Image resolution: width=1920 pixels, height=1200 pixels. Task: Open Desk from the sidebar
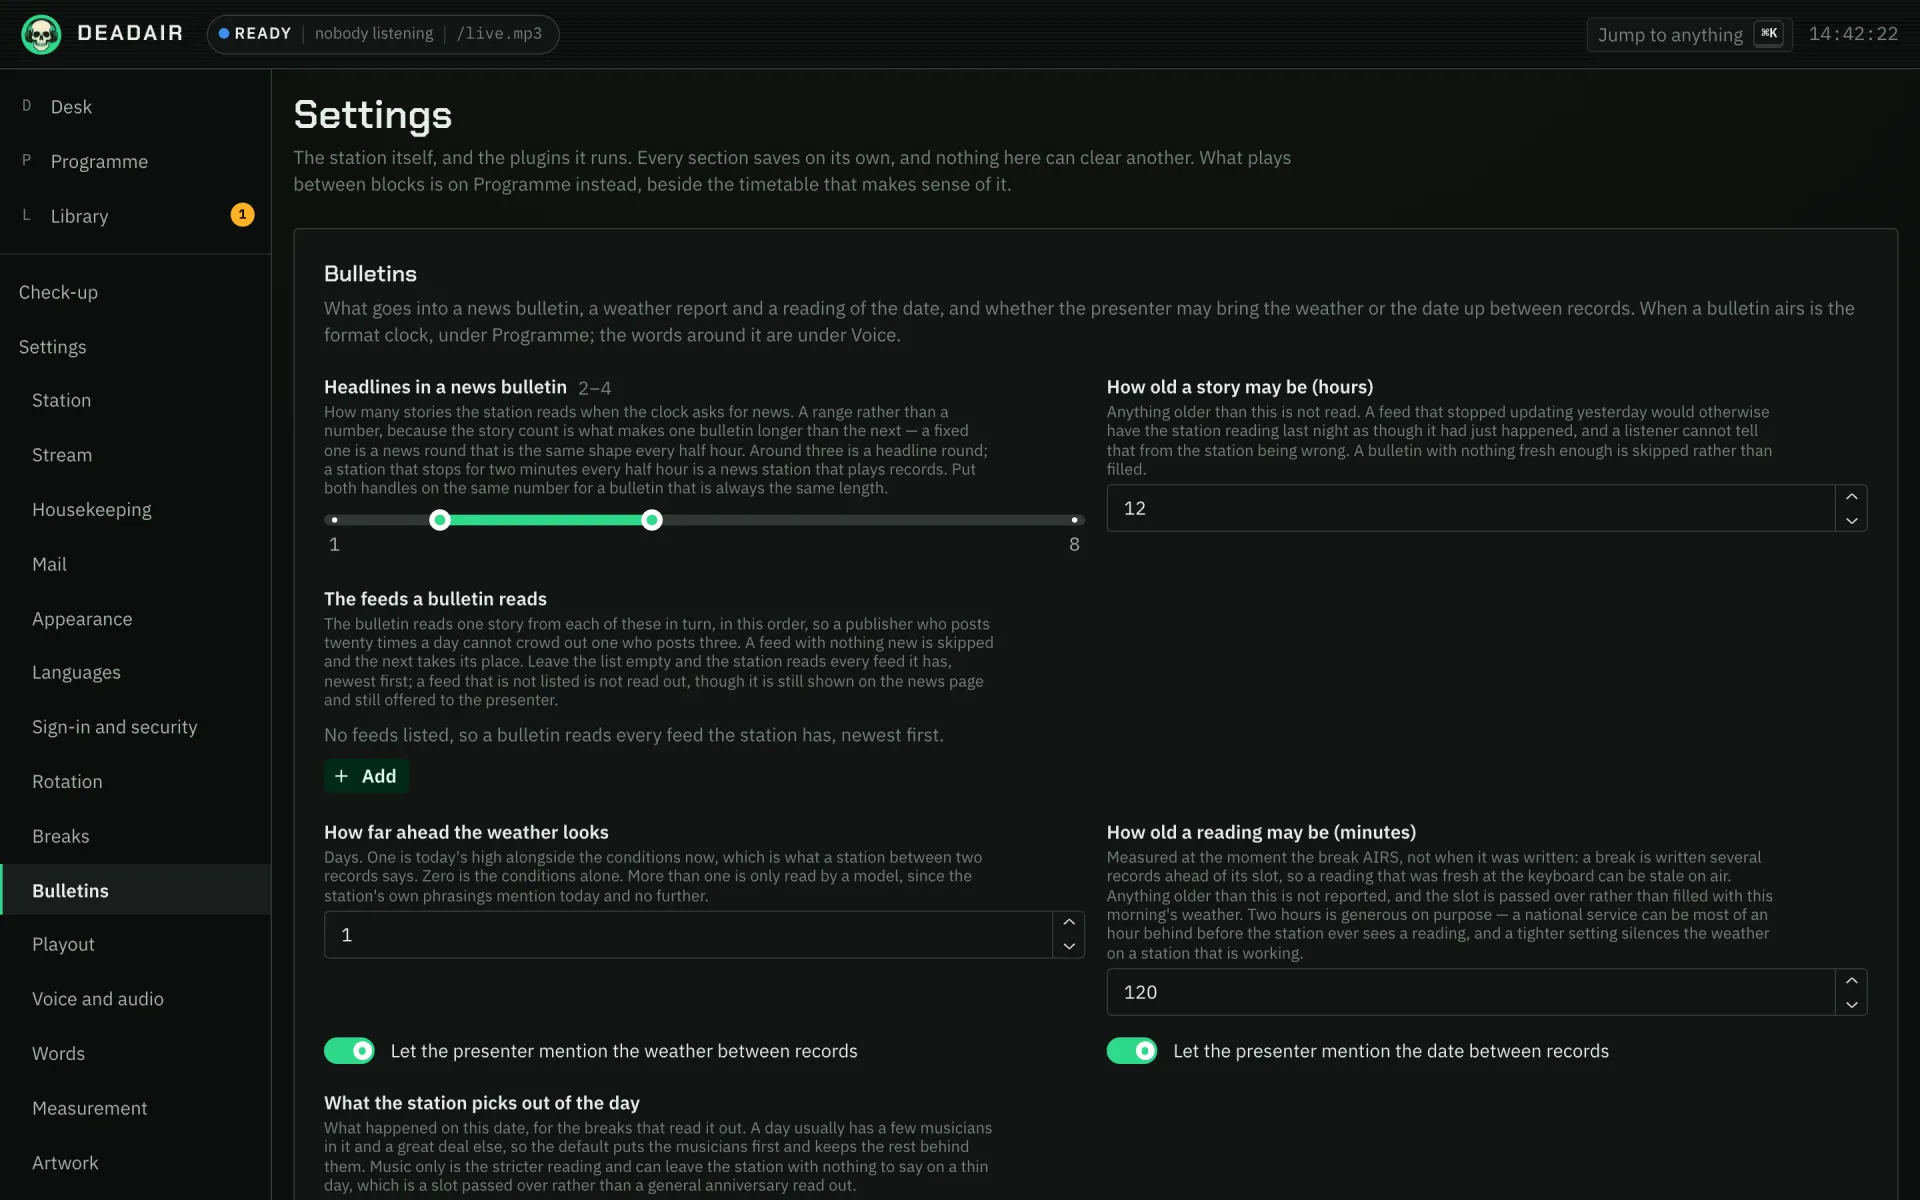135,107
